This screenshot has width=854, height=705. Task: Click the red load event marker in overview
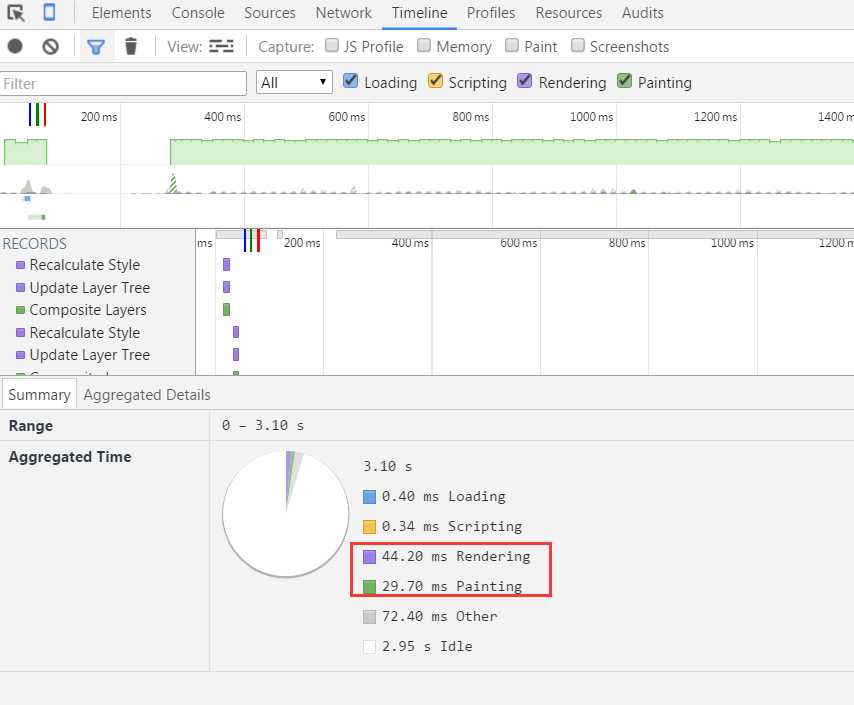45,114
